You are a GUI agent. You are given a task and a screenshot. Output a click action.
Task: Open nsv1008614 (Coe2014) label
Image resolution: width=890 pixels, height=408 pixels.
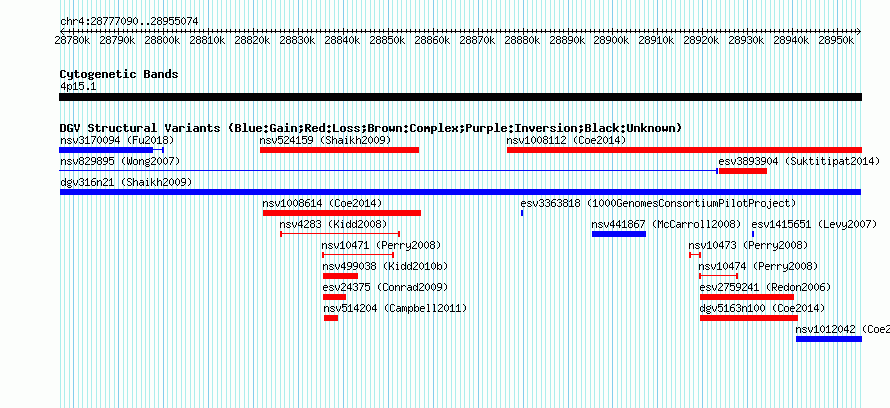click(322, 203)
